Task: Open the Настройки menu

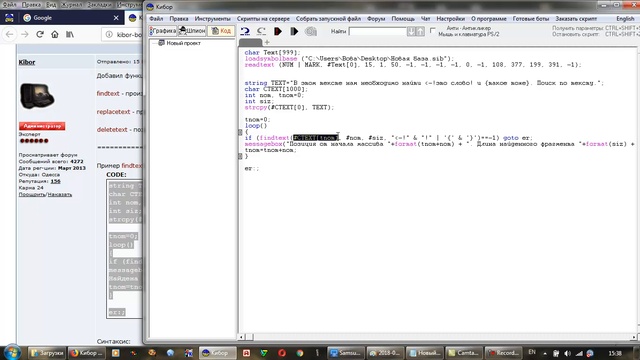Action: coord(451,19)
